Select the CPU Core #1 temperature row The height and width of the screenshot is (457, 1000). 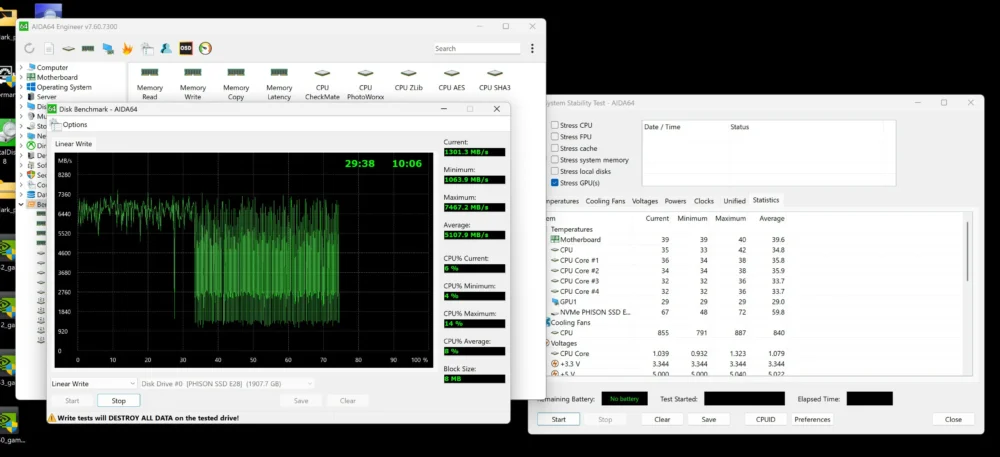[667, 261]
